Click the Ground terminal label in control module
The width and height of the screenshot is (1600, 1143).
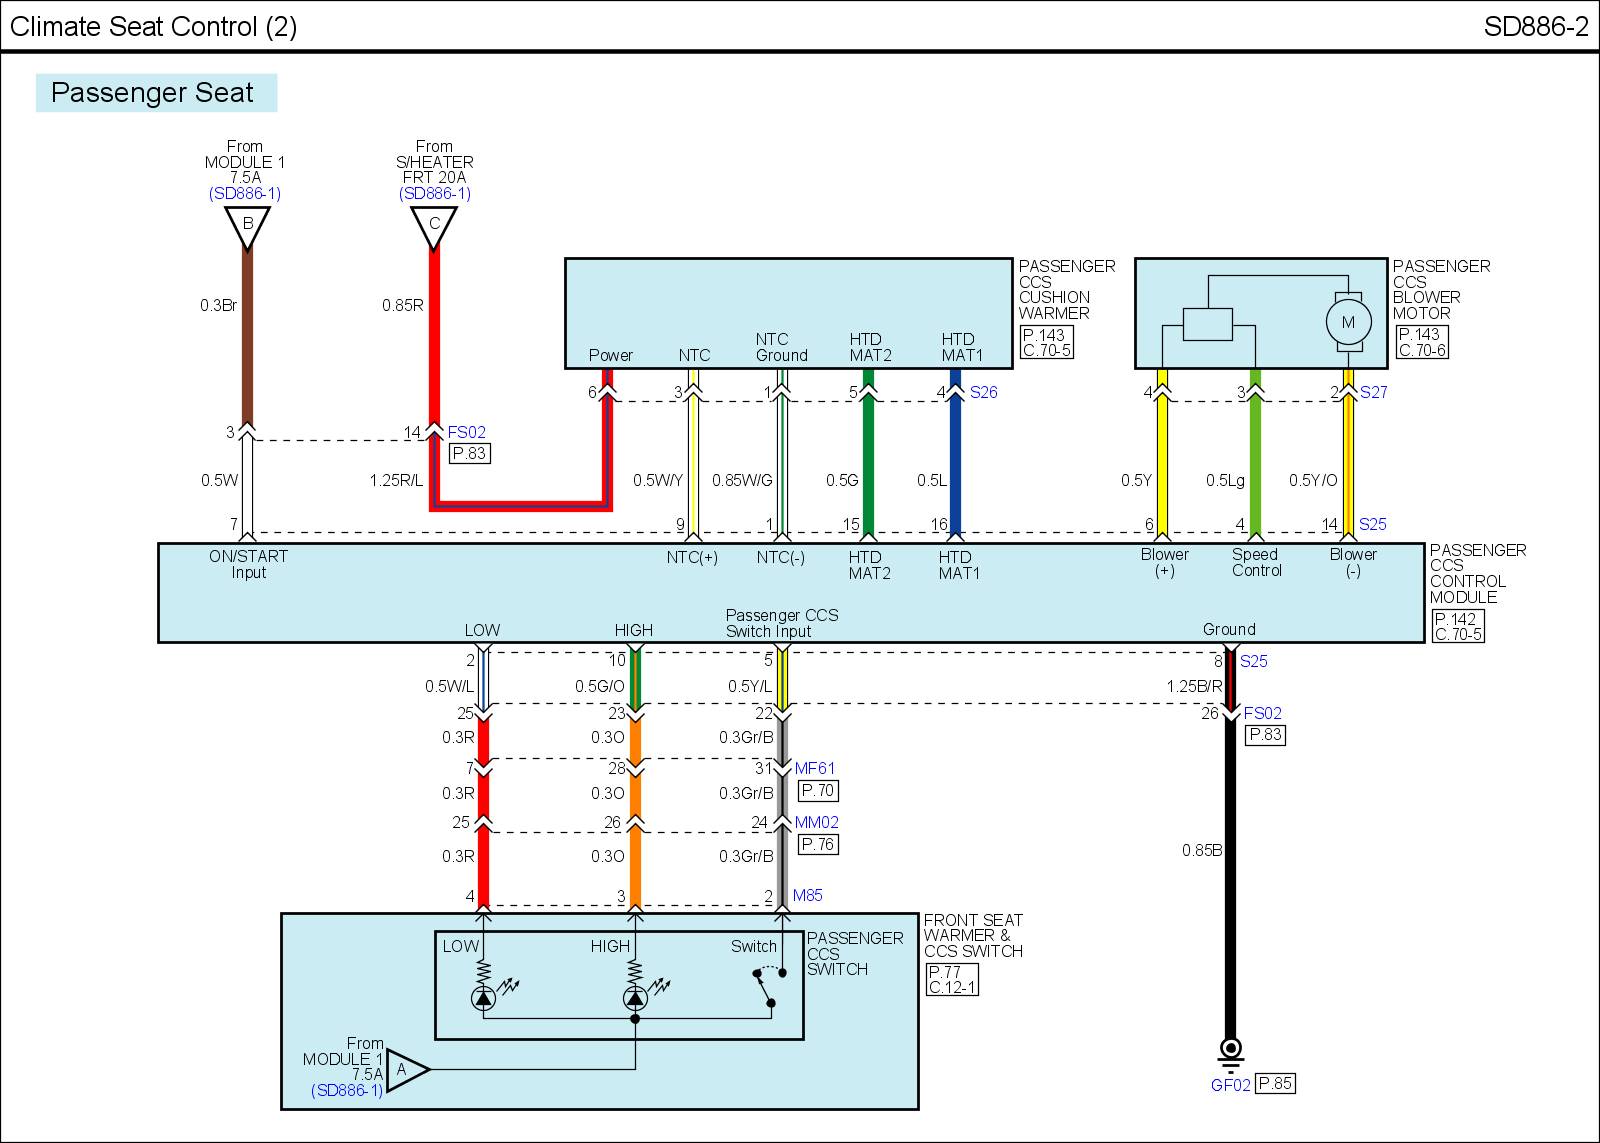coord(1229,630)
